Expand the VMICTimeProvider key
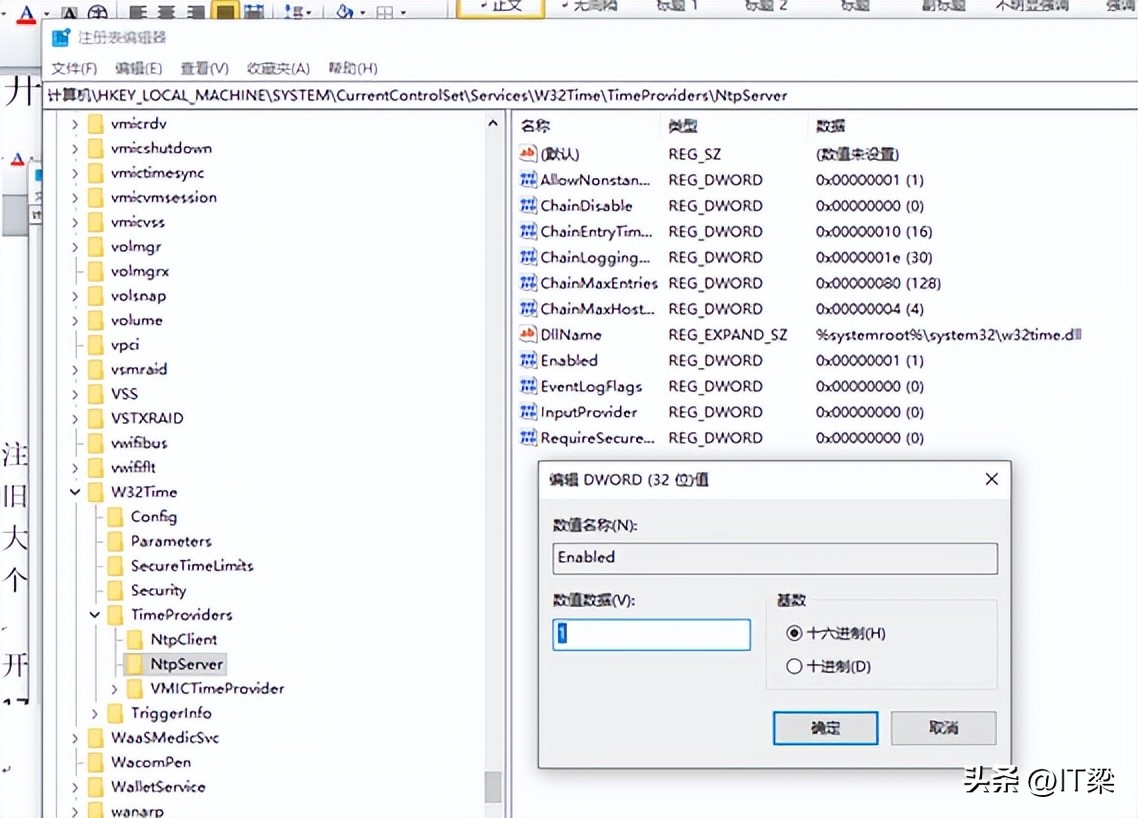 [112, 688]
